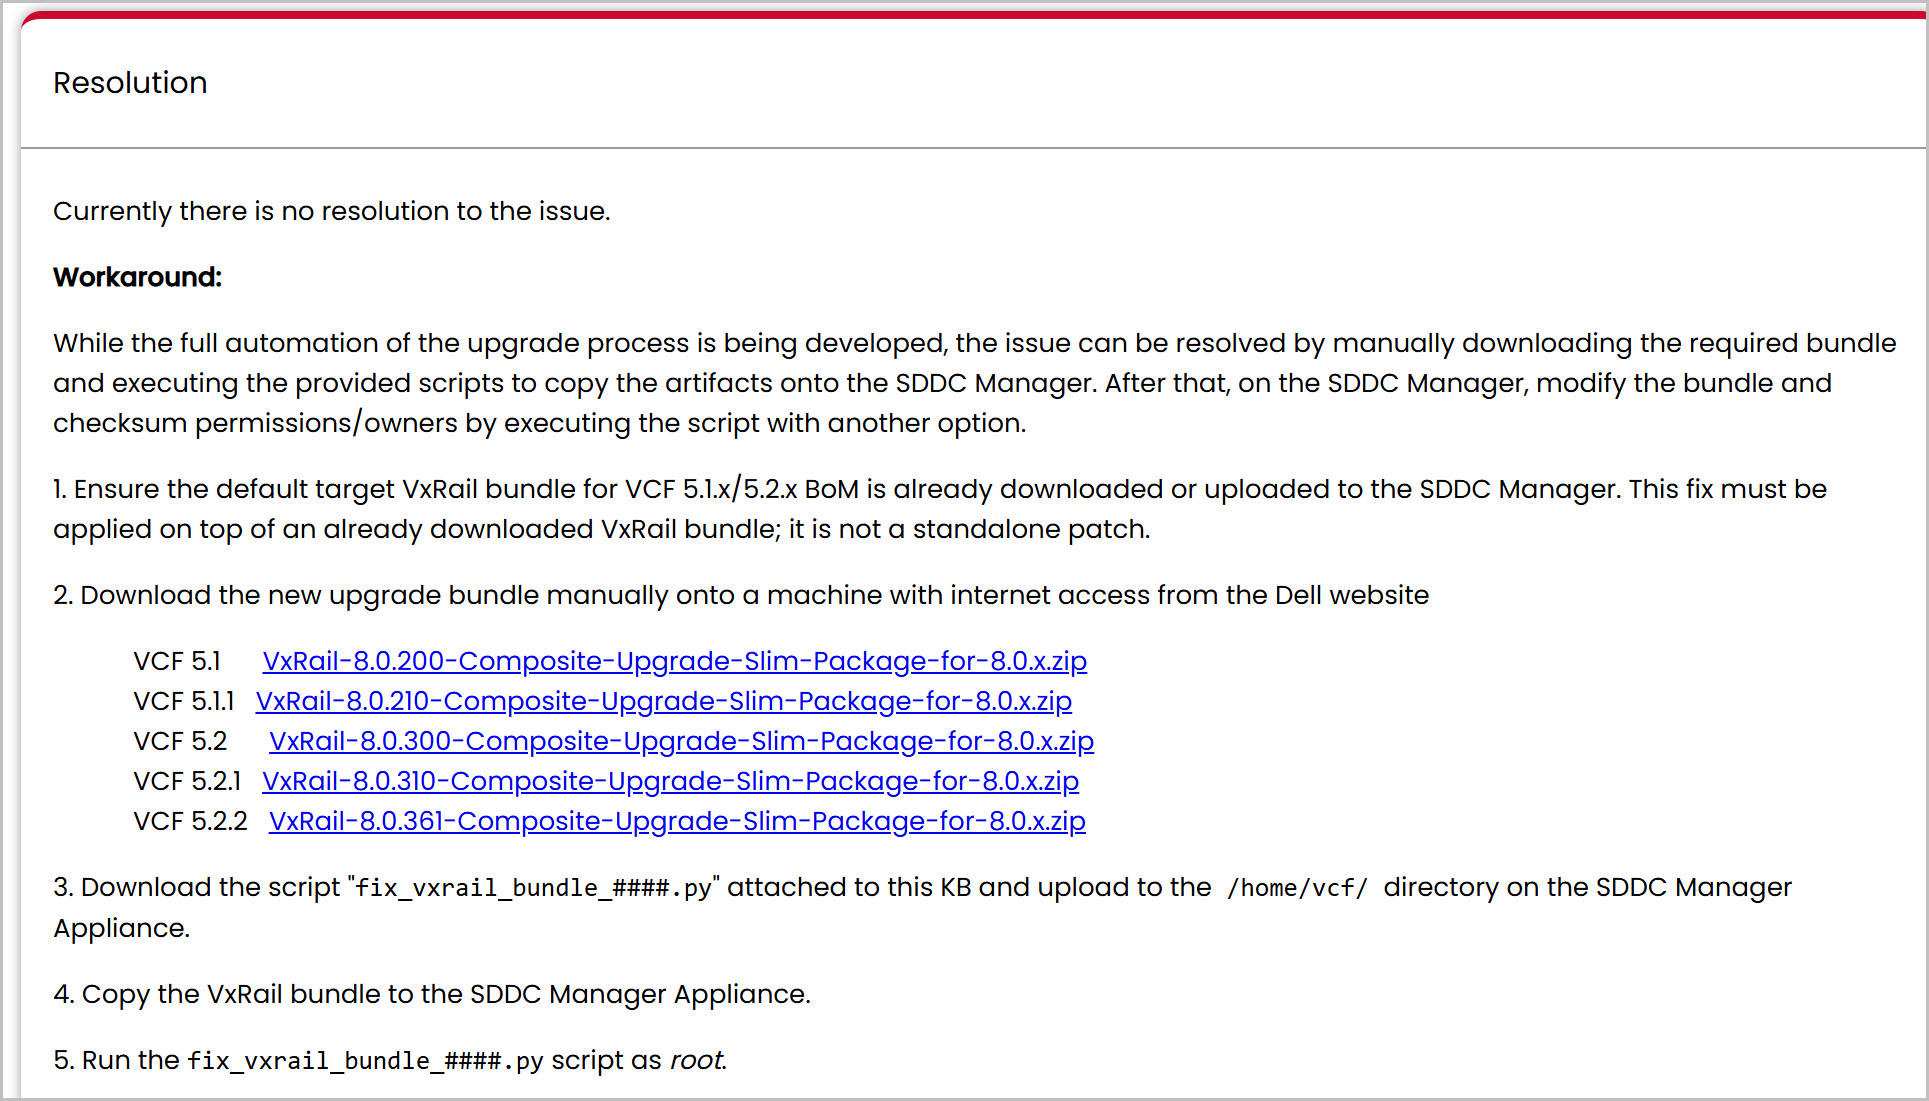The width and height of the screenshot is (1929, 1101).
Task: Click the 'Currently there is no resolution' sentence
Action: [331, 211]
